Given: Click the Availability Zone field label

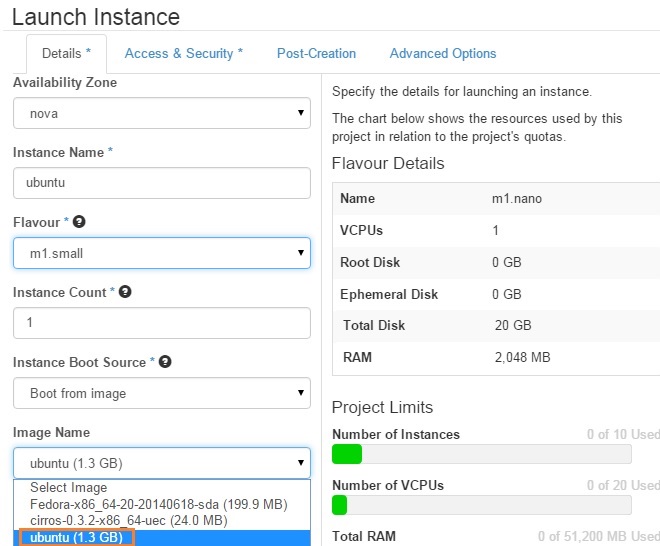Looking at the screenshot, I should tap(65, 82).
